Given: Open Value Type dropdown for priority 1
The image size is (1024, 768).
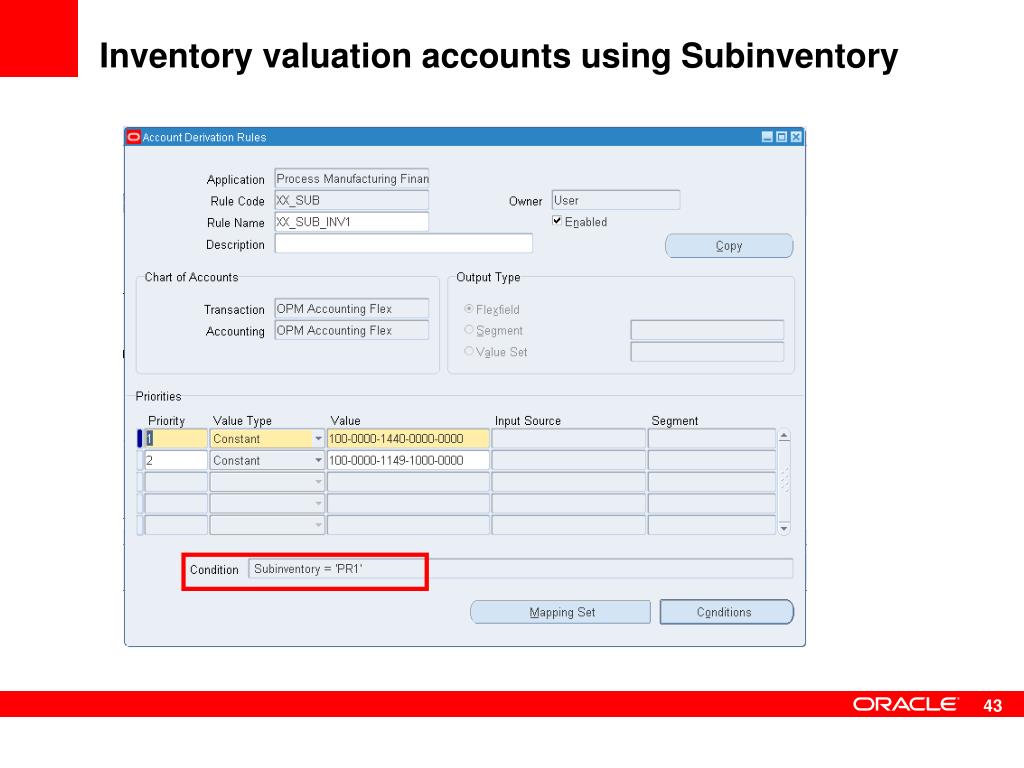Looking at the screenshot, I should tap(318, 439).
